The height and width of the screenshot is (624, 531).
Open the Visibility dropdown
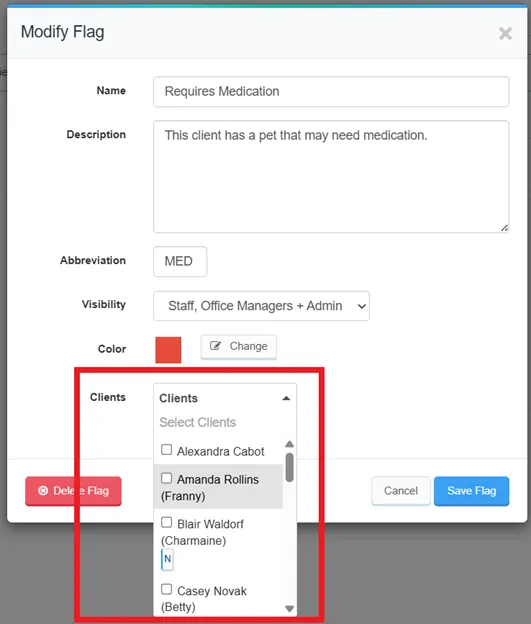point(261,306)
